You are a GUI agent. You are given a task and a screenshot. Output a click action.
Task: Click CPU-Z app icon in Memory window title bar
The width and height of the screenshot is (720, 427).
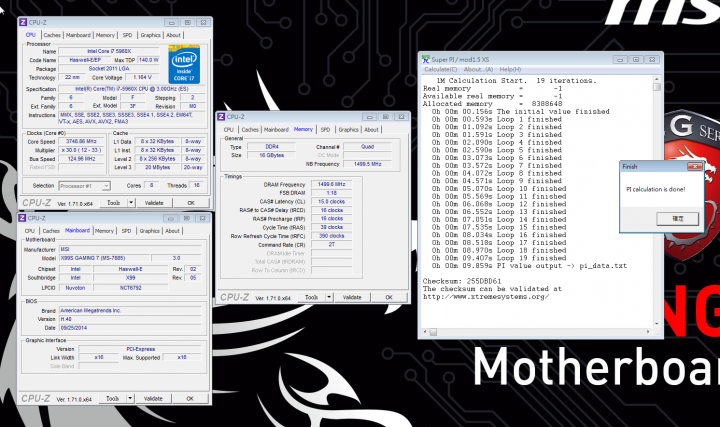coord(221,117)
